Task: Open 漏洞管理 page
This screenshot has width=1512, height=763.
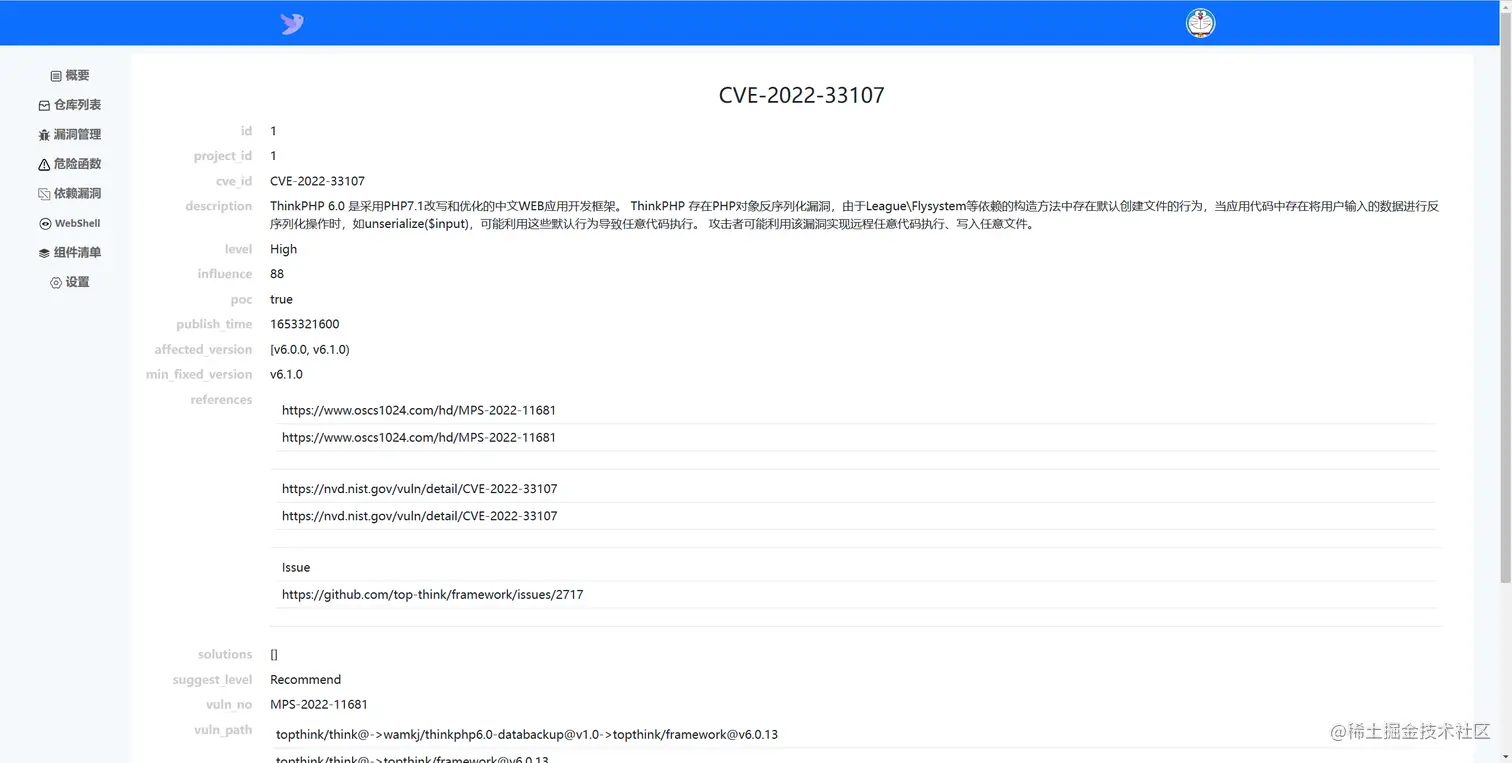Action: pyautogui.click(x=69, y=135)
